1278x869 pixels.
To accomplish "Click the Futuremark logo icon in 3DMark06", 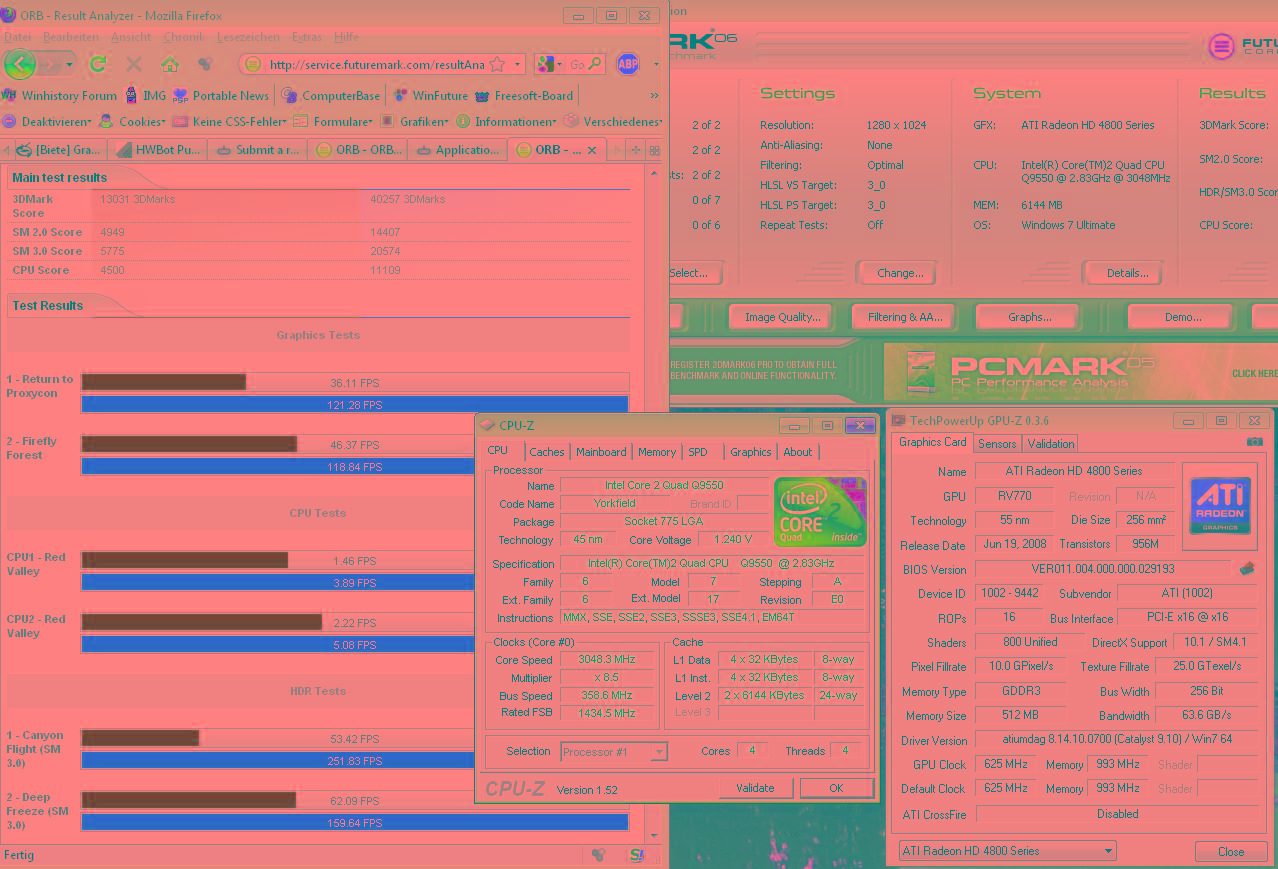I will pyautogui.click(x=1220, y=46).
